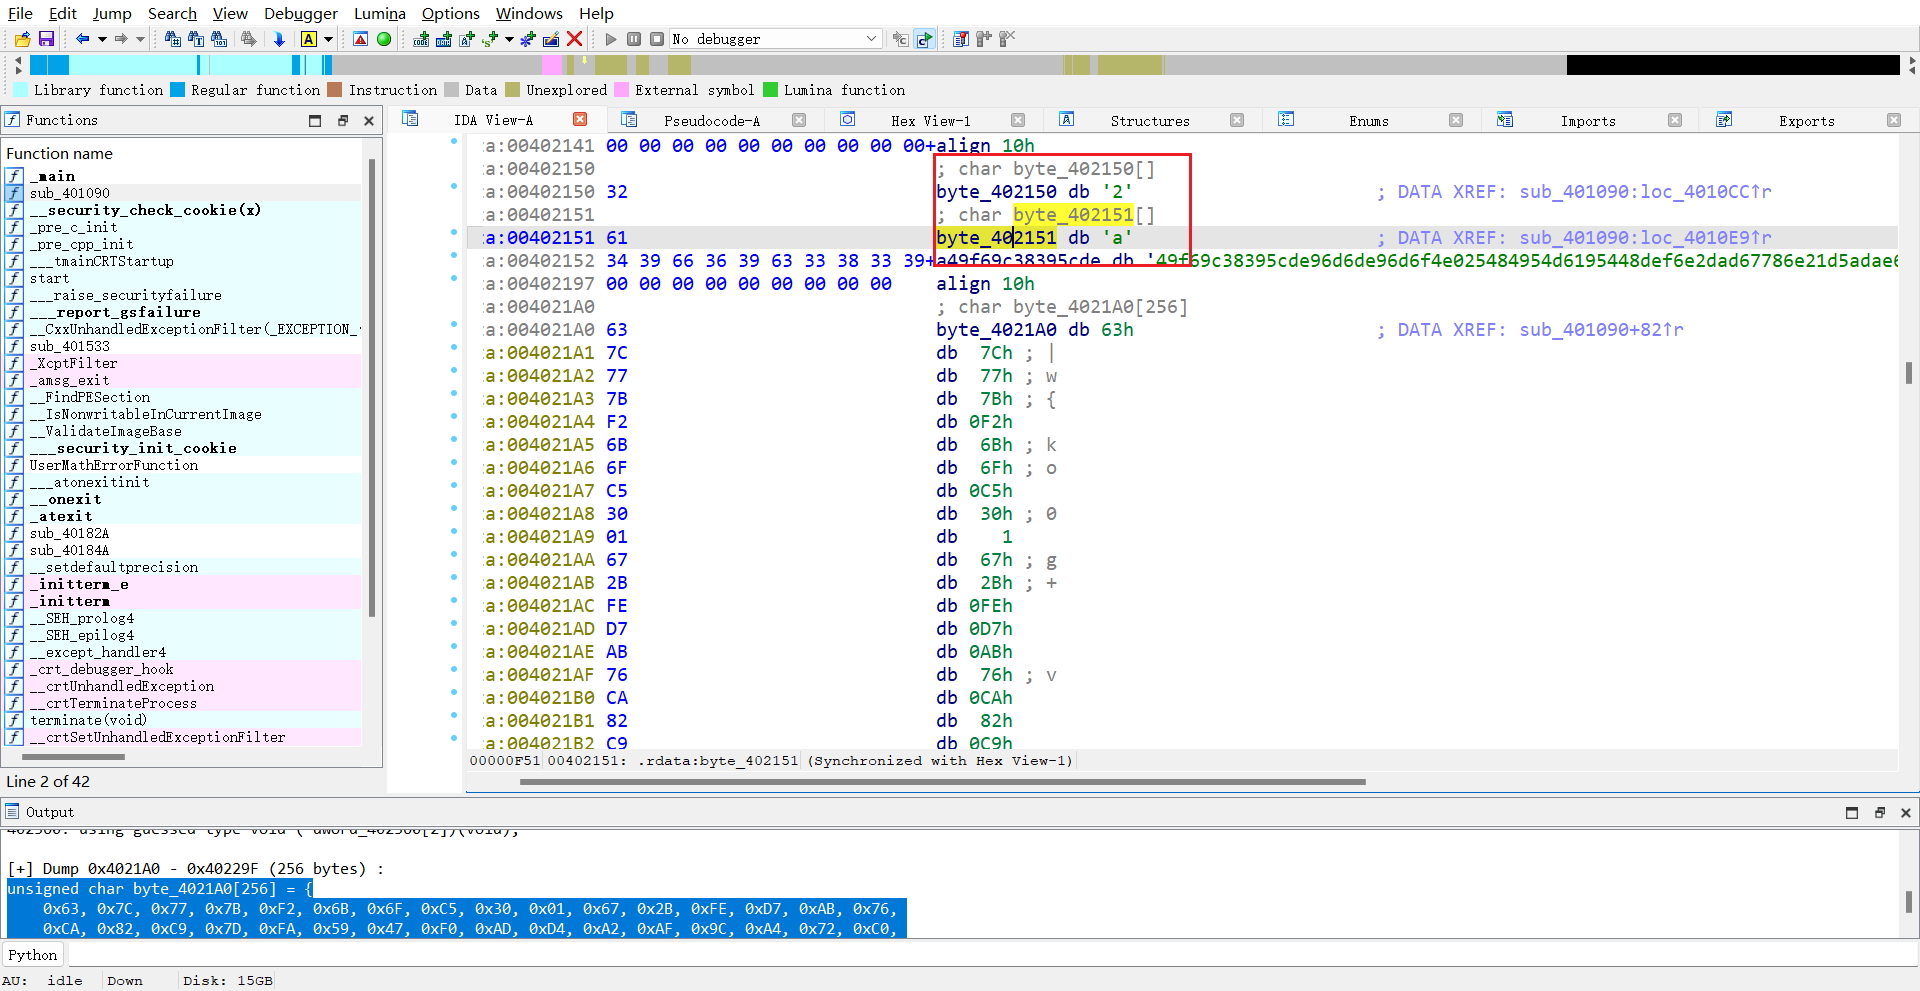Click the Regular function color swatch

(x=177, y=90)
